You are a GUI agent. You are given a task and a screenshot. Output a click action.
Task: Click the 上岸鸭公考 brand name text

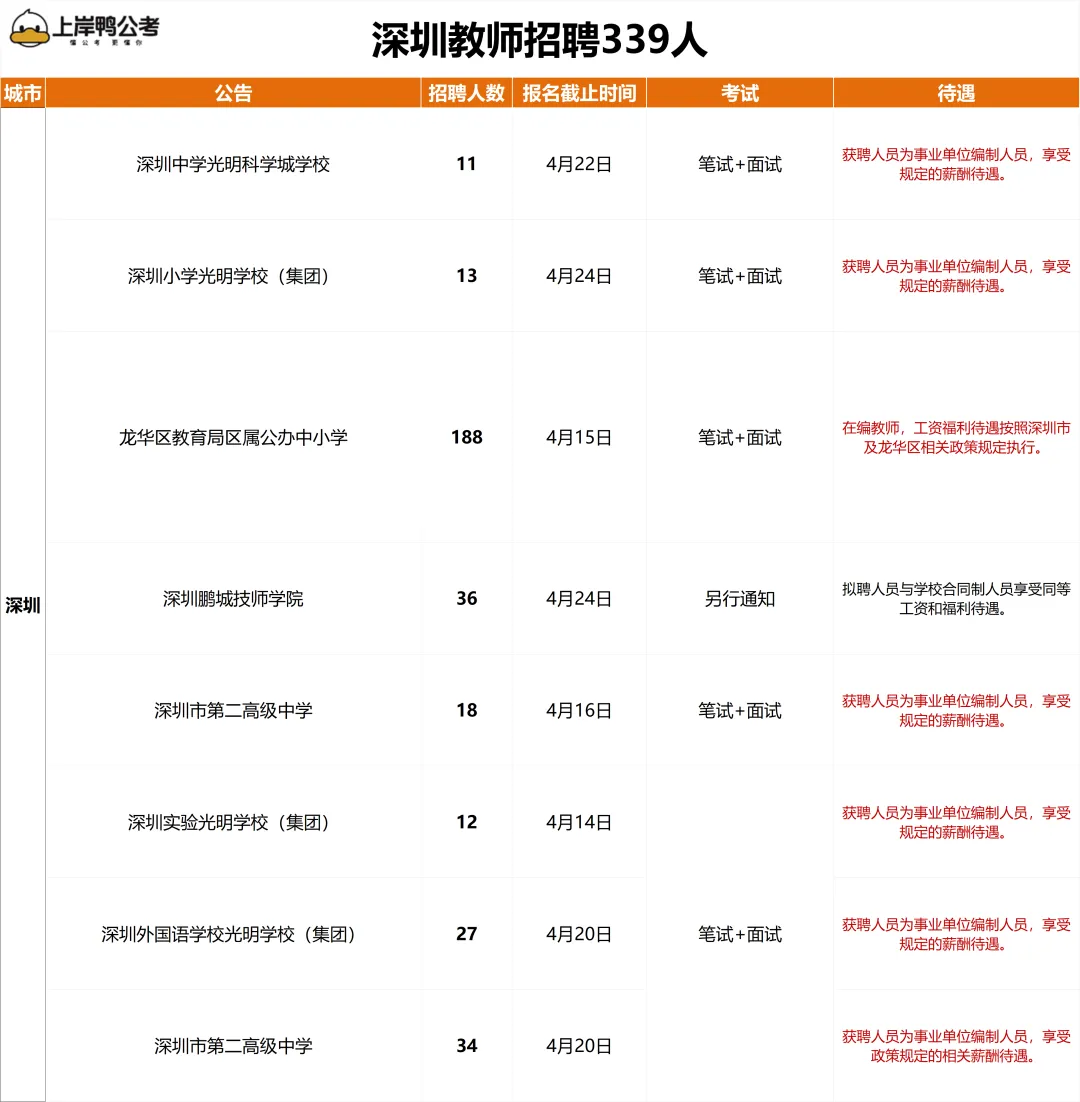[106, 27]
